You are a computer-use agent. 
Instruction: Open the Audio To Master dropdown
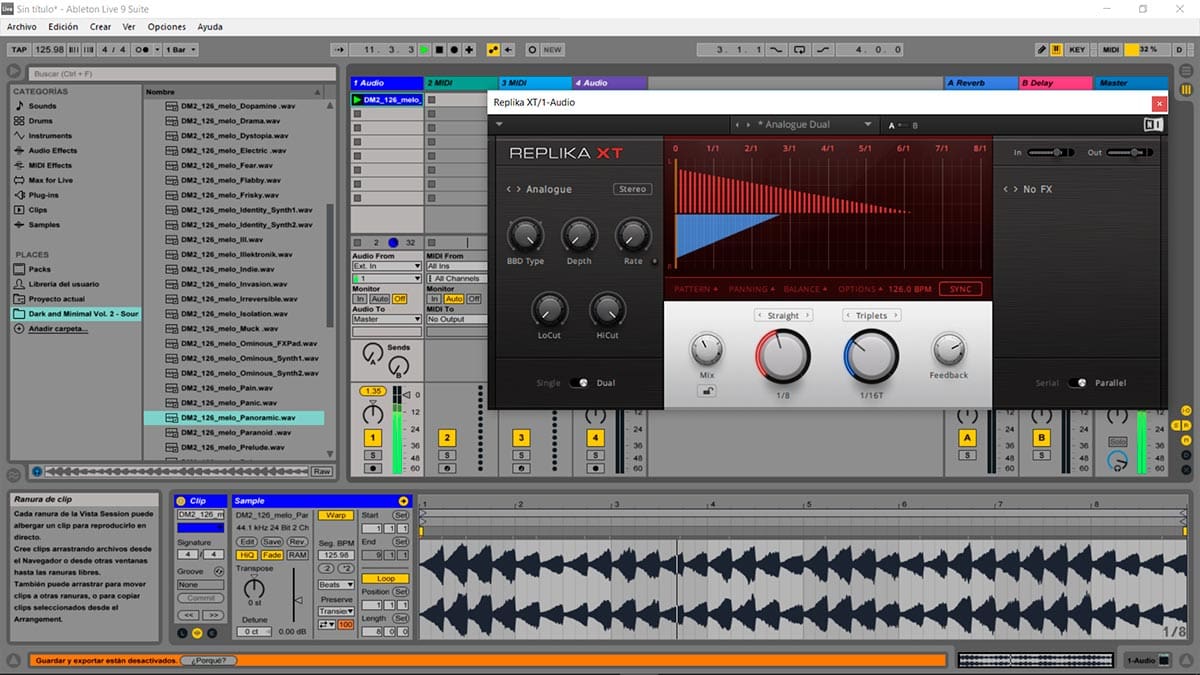tap(386, 319)
